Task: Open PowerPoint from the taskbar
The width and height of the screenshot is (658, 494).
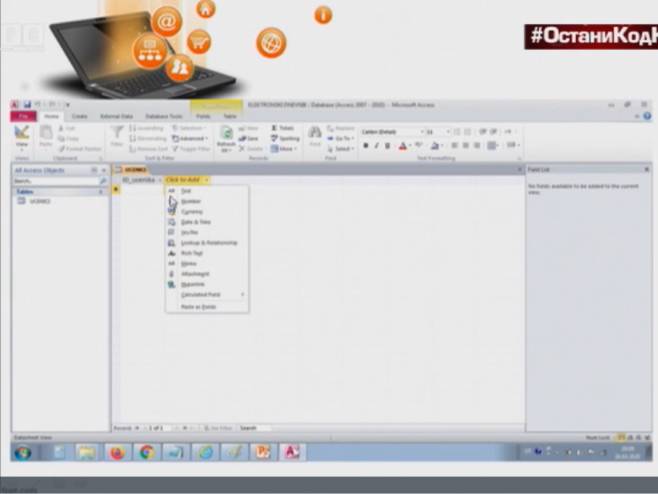Action: 263,452
